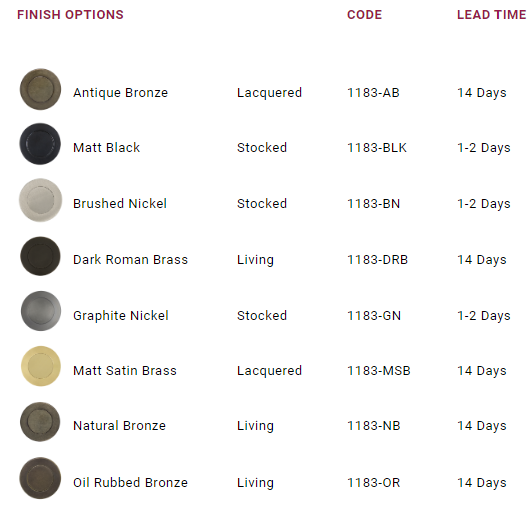Select code 1183-MSB text

[379, 371]
